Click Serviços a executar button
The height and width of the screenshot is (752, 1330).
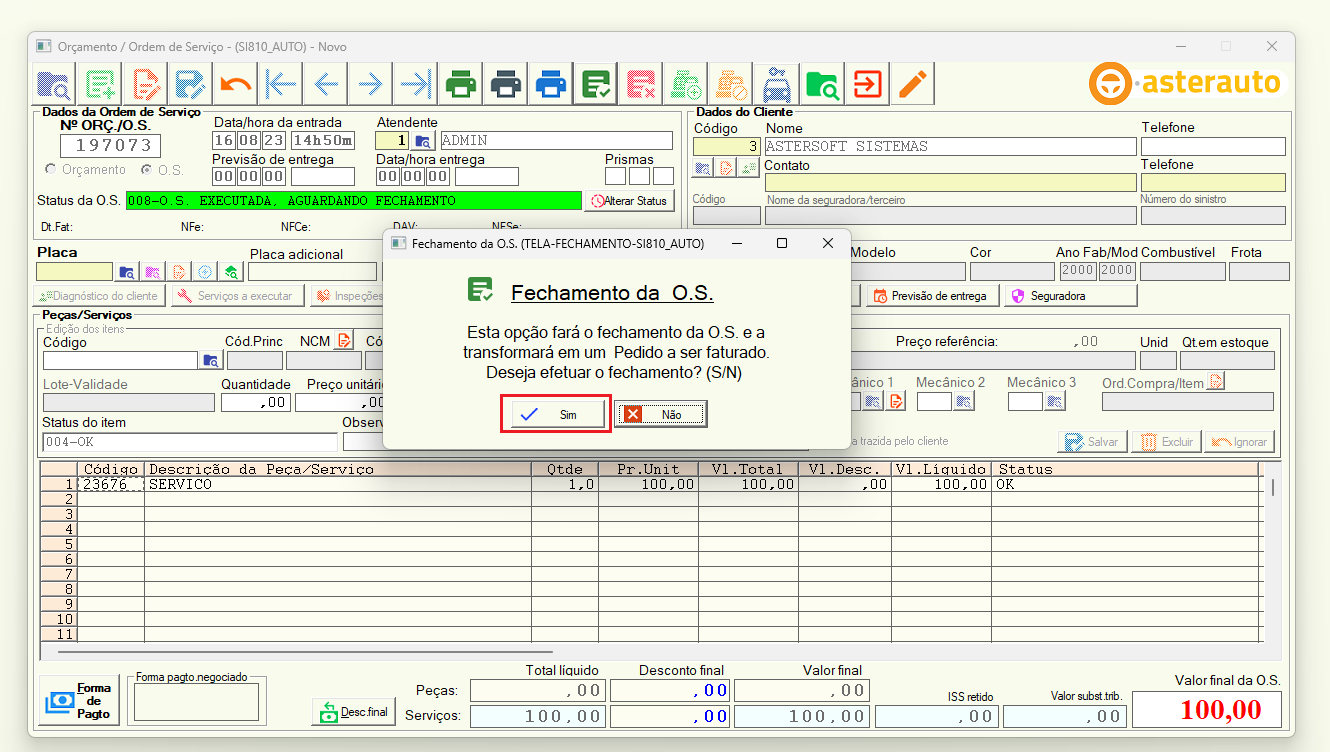pyautogui.click(x=237, y=296)
